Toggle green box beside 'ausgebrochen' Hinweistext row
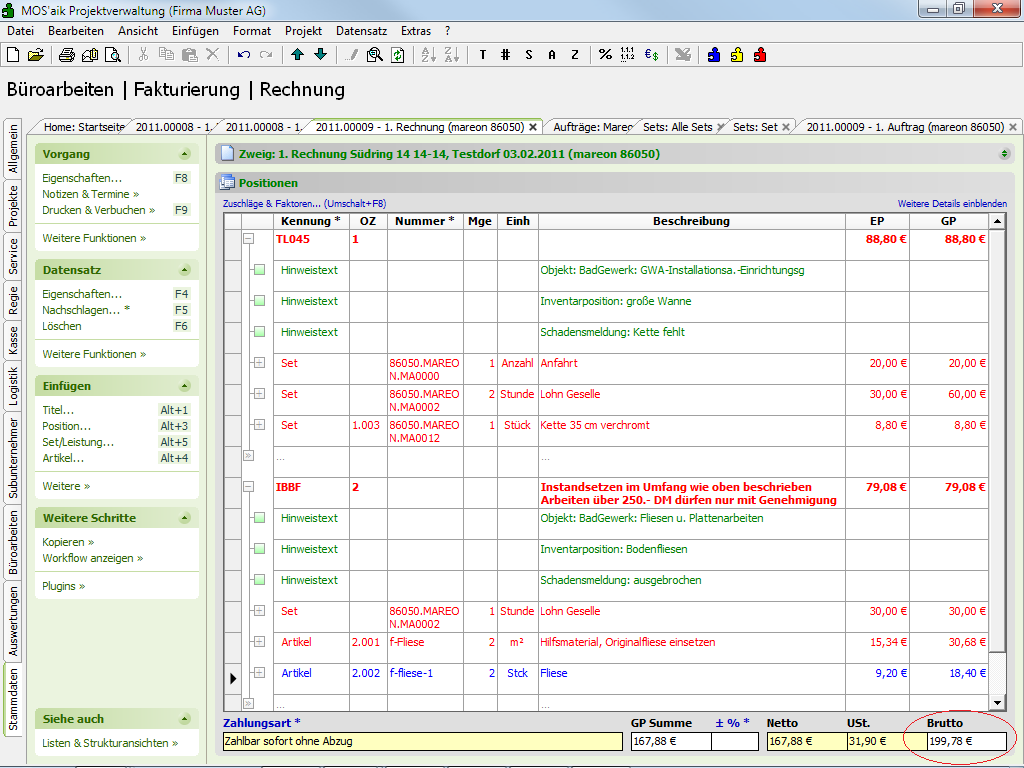Viewport: 1024px width, 768px height. tap(259, 580)
